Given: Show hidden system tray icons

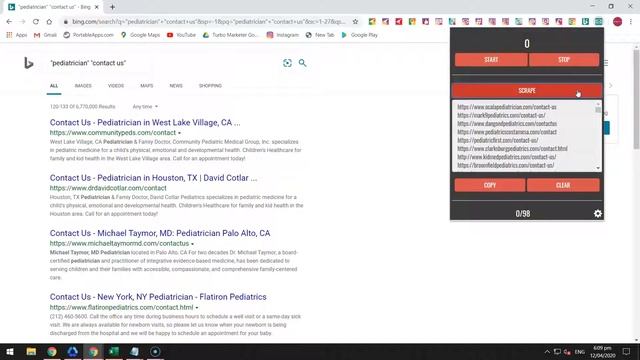Looking at the screenshot, I should 547,351.
